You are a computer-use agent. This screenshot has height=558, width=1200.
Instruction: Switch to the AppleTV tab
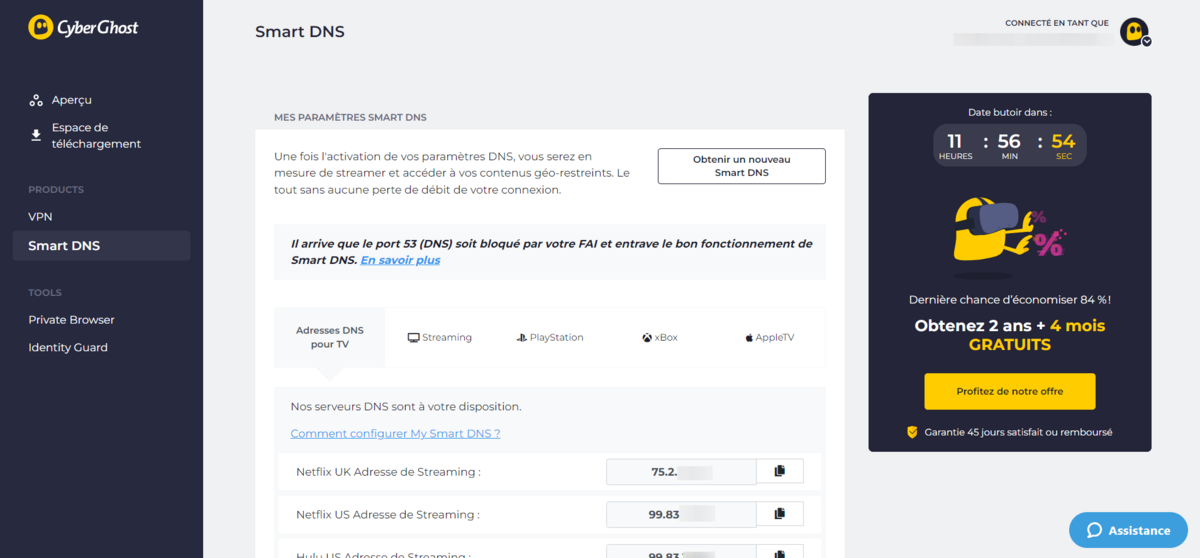(x=770, y=338)
